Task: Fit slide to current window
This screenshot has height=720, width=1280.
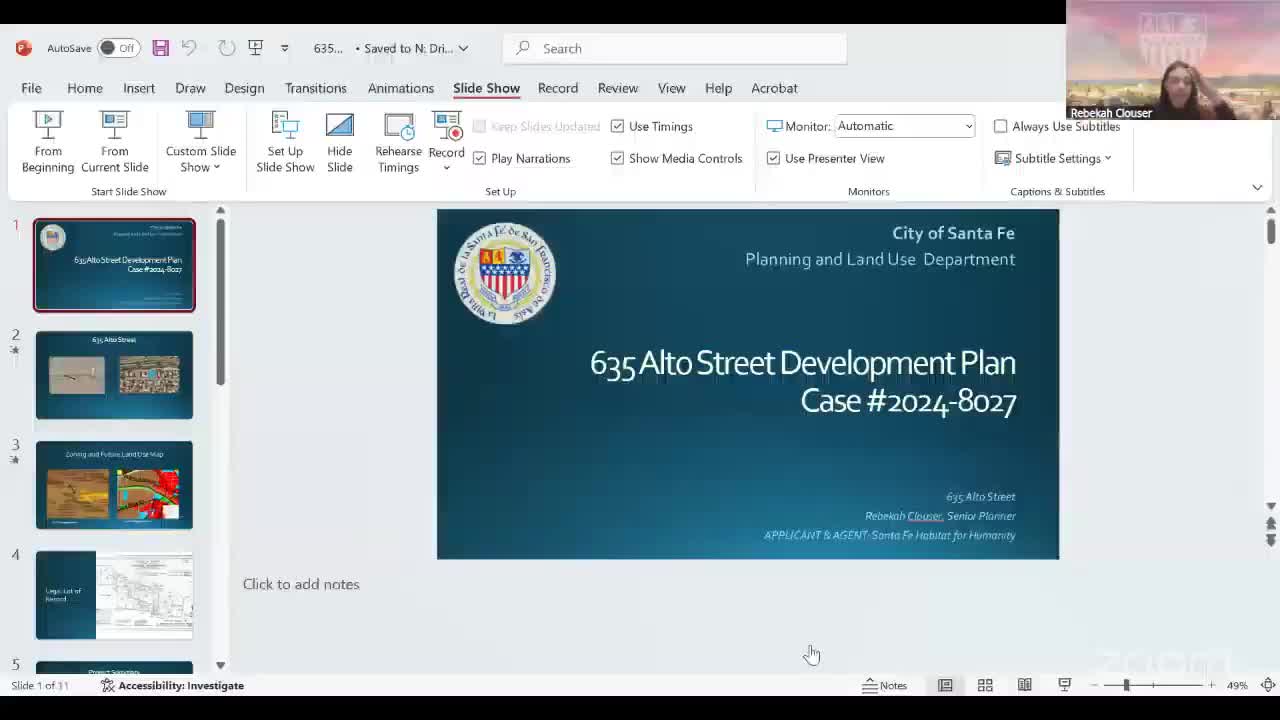Action: (1268, 685)
